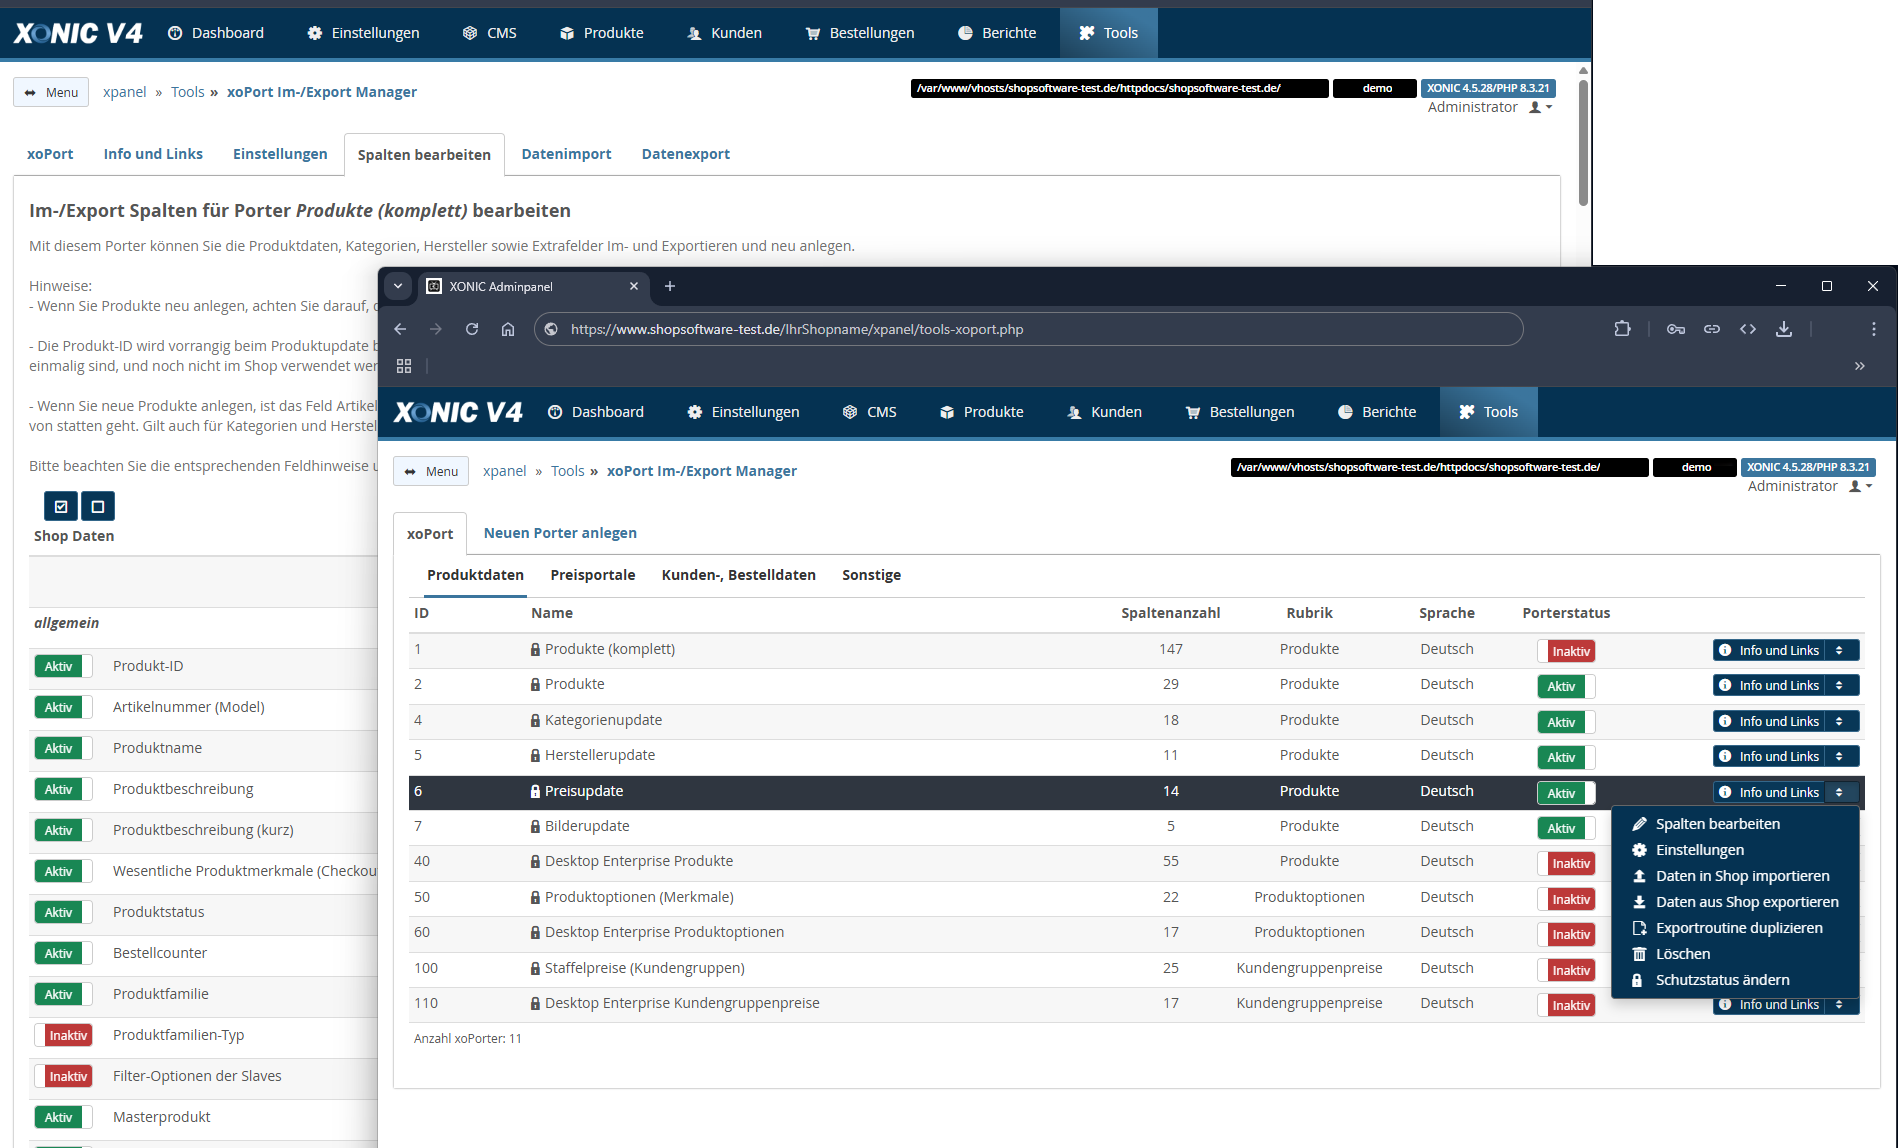Click the downloads icon in browser toolbar
Screen dimensions: 1898x1148
click(x=1784, y=329)
